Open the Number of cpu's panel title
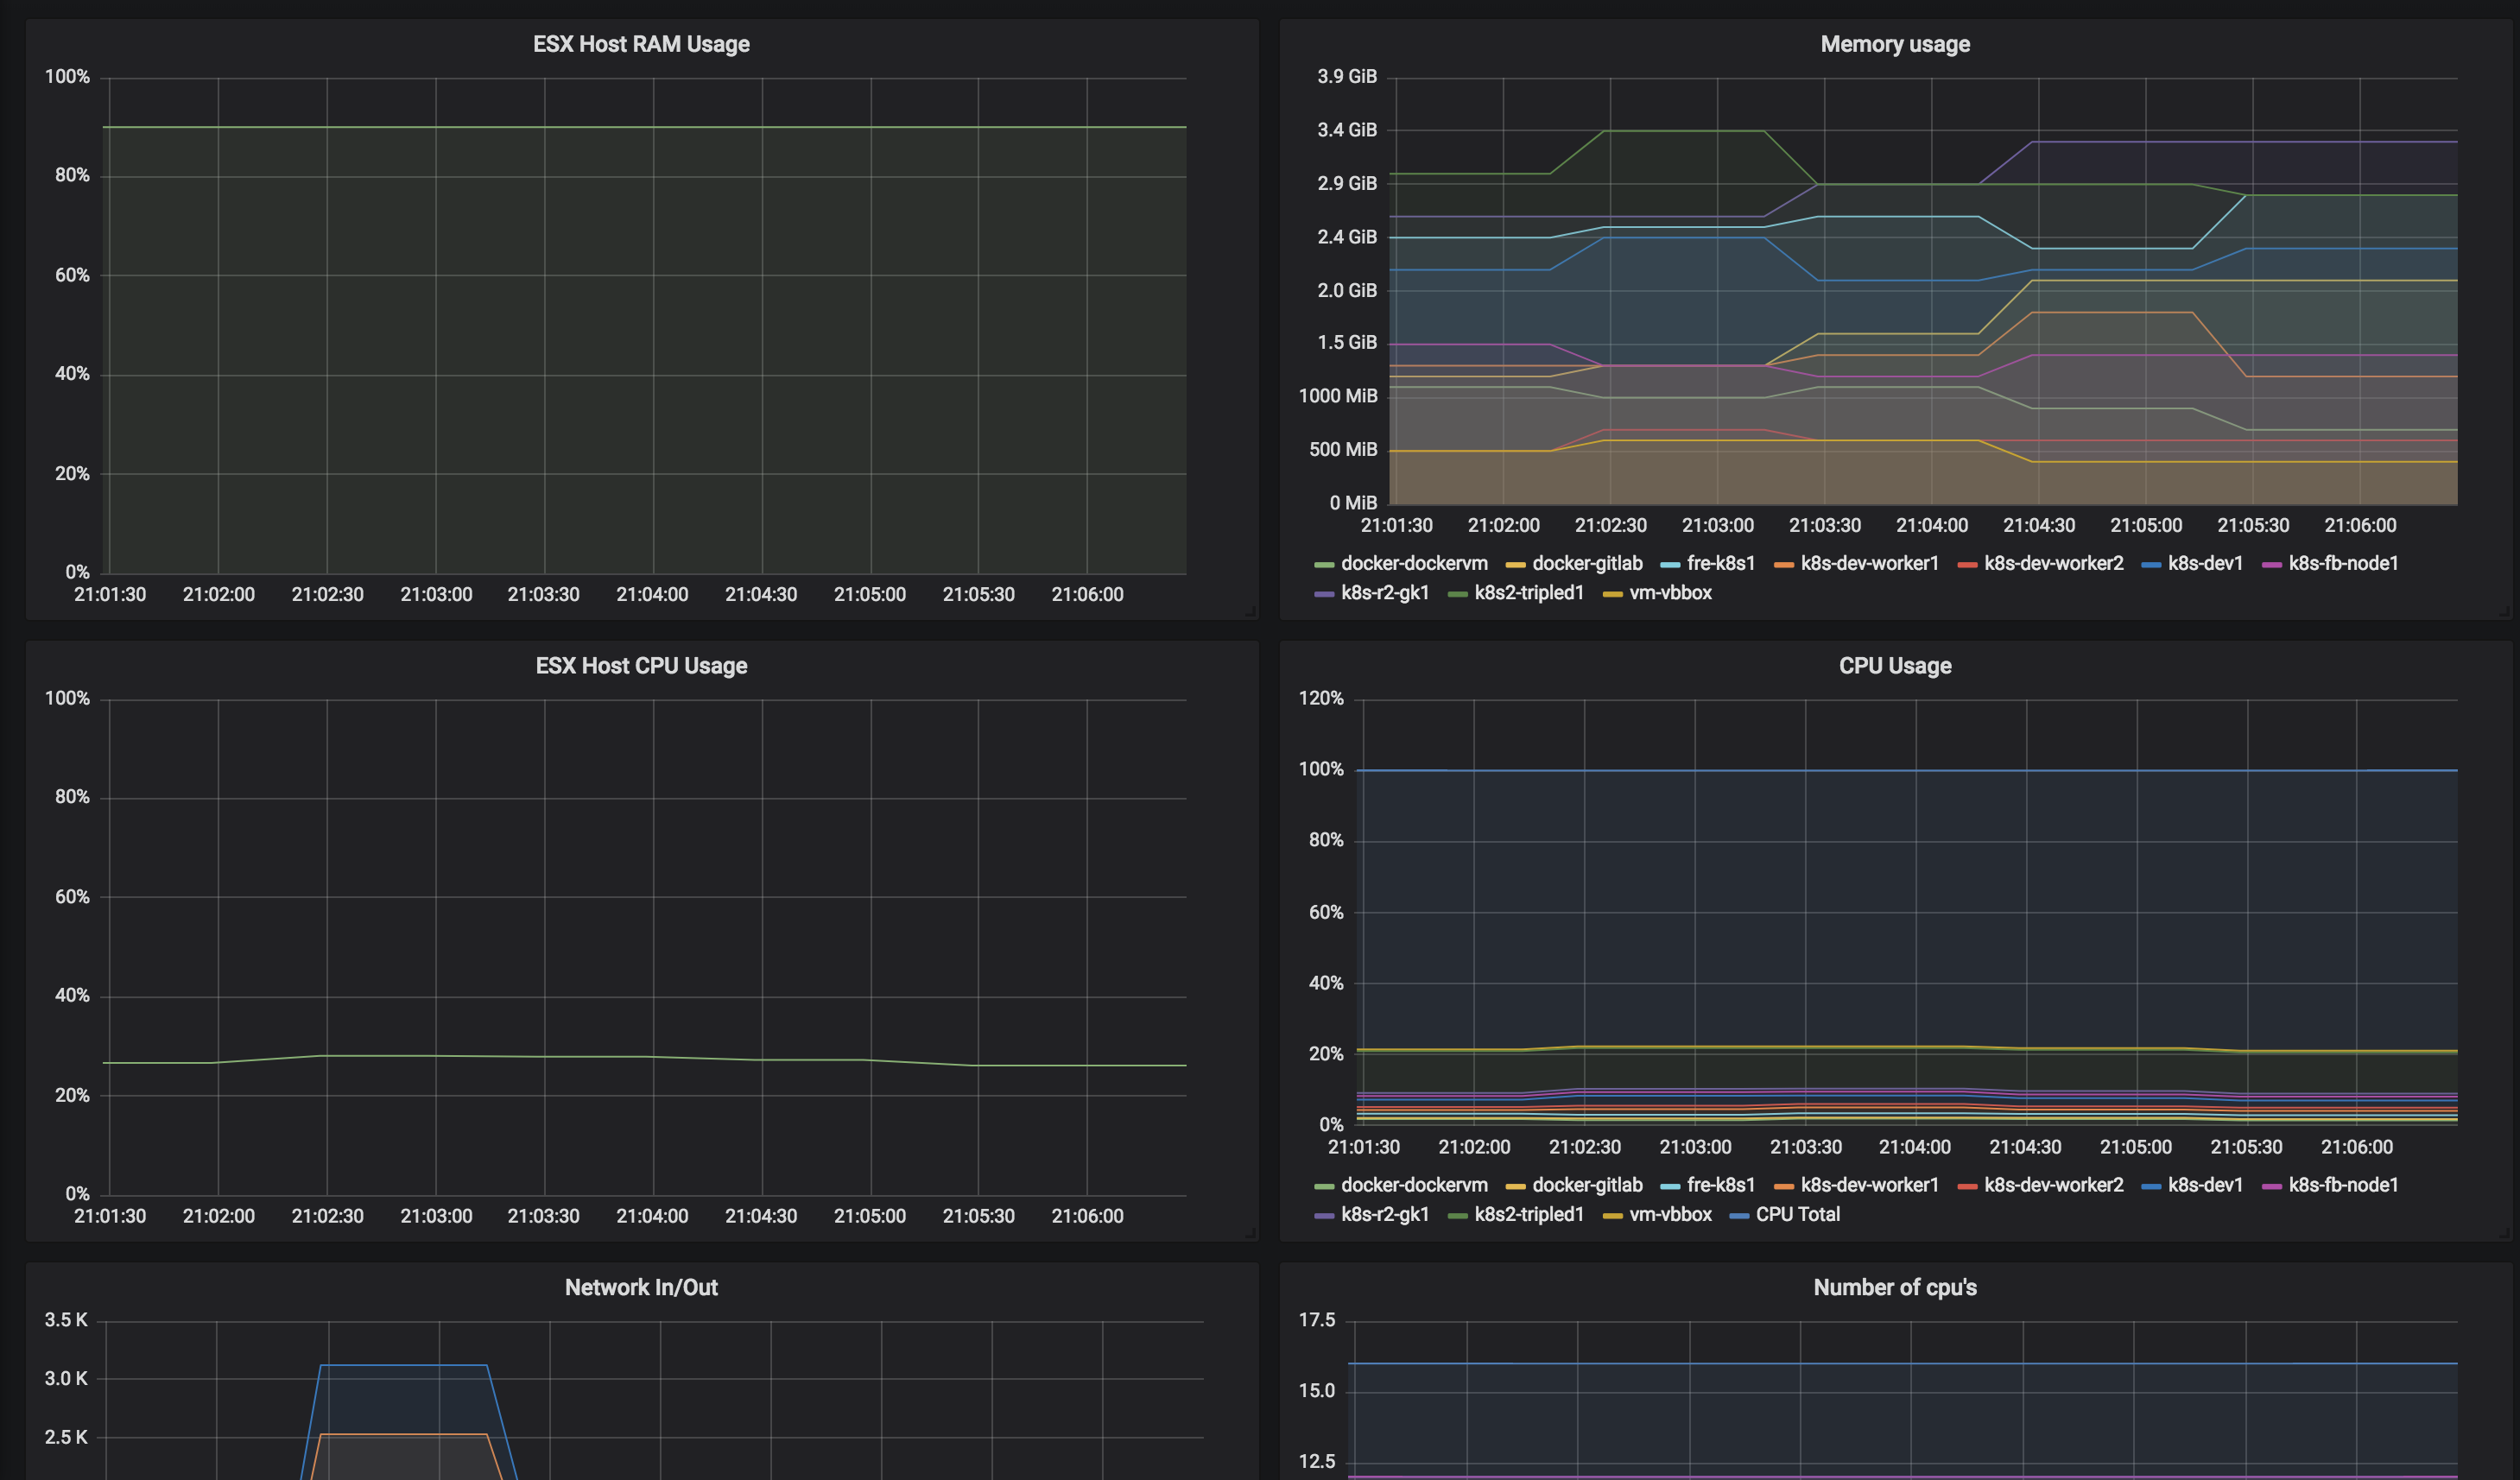 (1894, 1288)
